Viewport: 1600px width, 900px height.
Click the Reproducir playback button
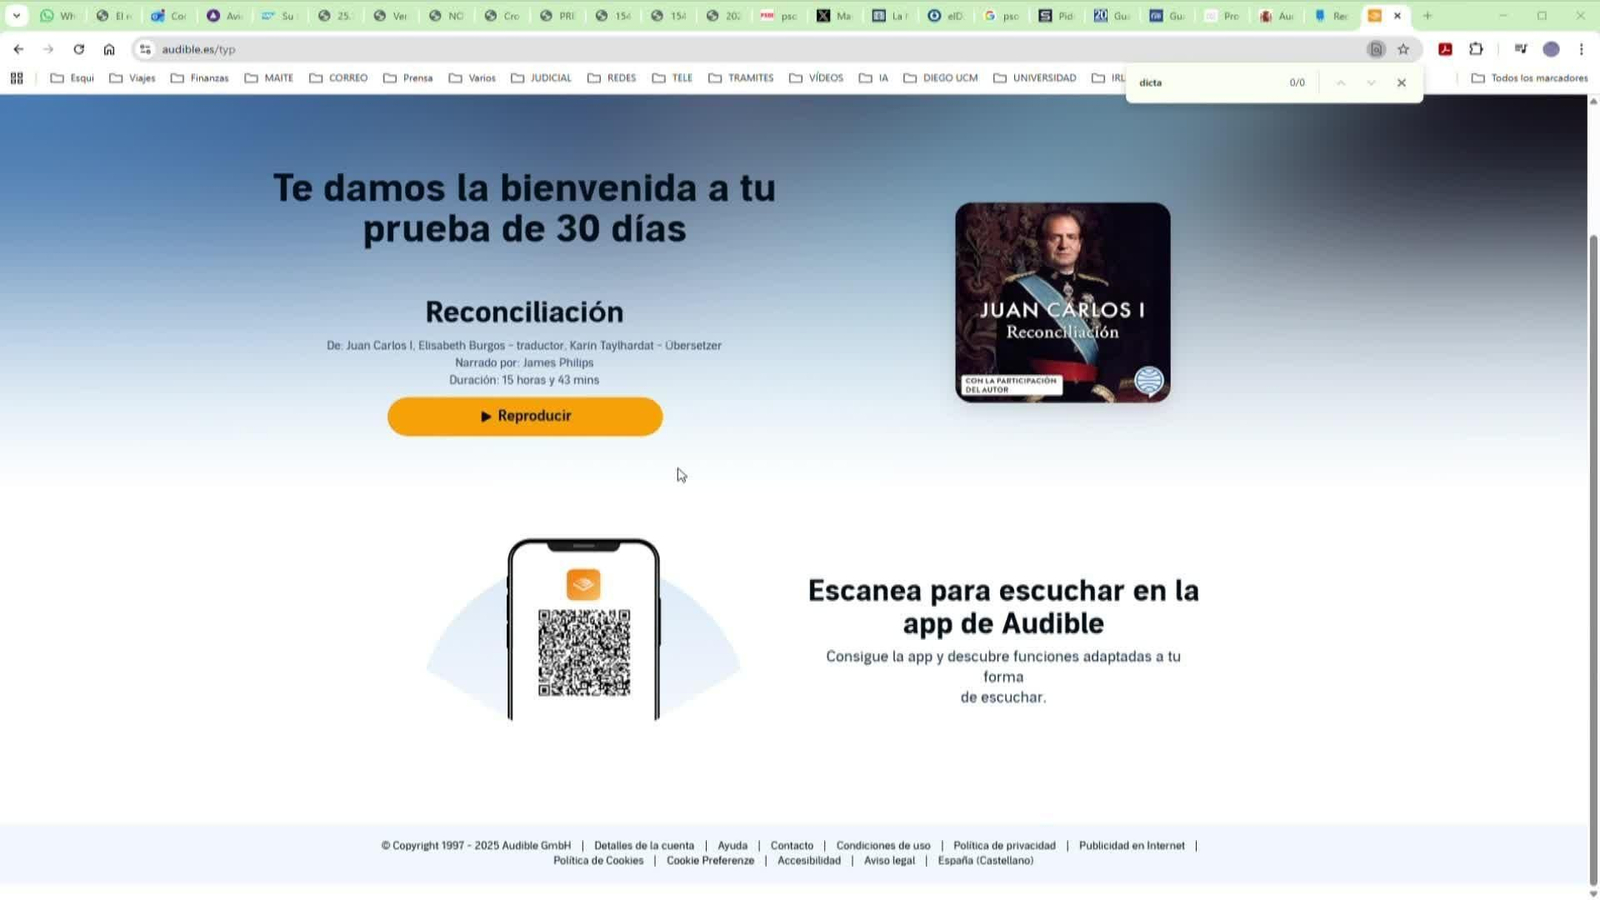[x=525, y=416]
